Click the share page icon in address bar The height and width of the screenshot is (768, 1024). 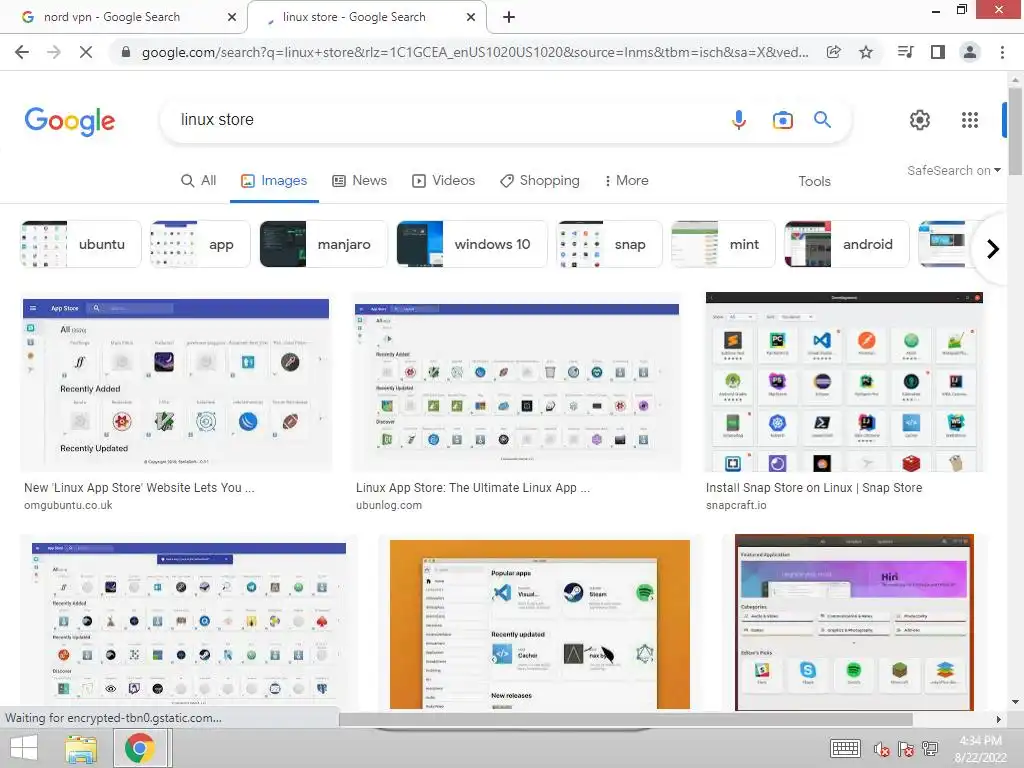tap(833, 52)
